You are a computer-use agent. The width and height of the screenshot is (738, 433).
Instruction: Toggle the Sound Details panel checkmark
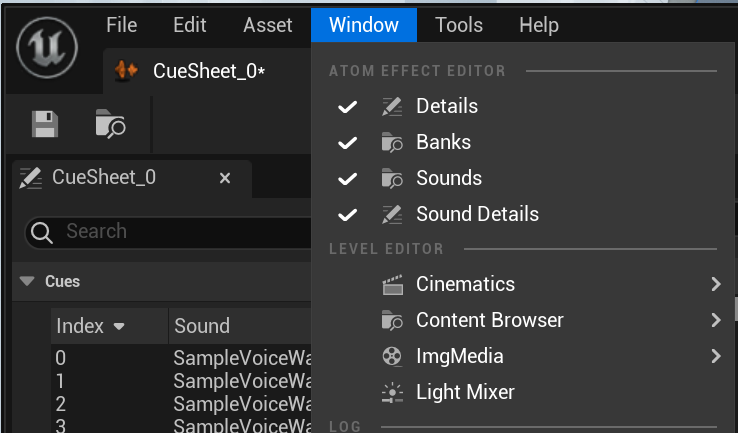pos(347,215)
